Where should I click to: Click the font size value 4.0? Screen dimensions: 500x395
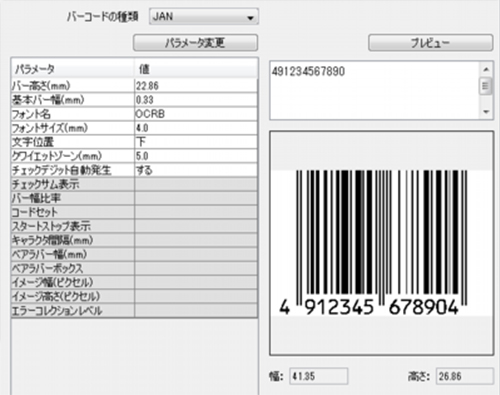(196, 128)
